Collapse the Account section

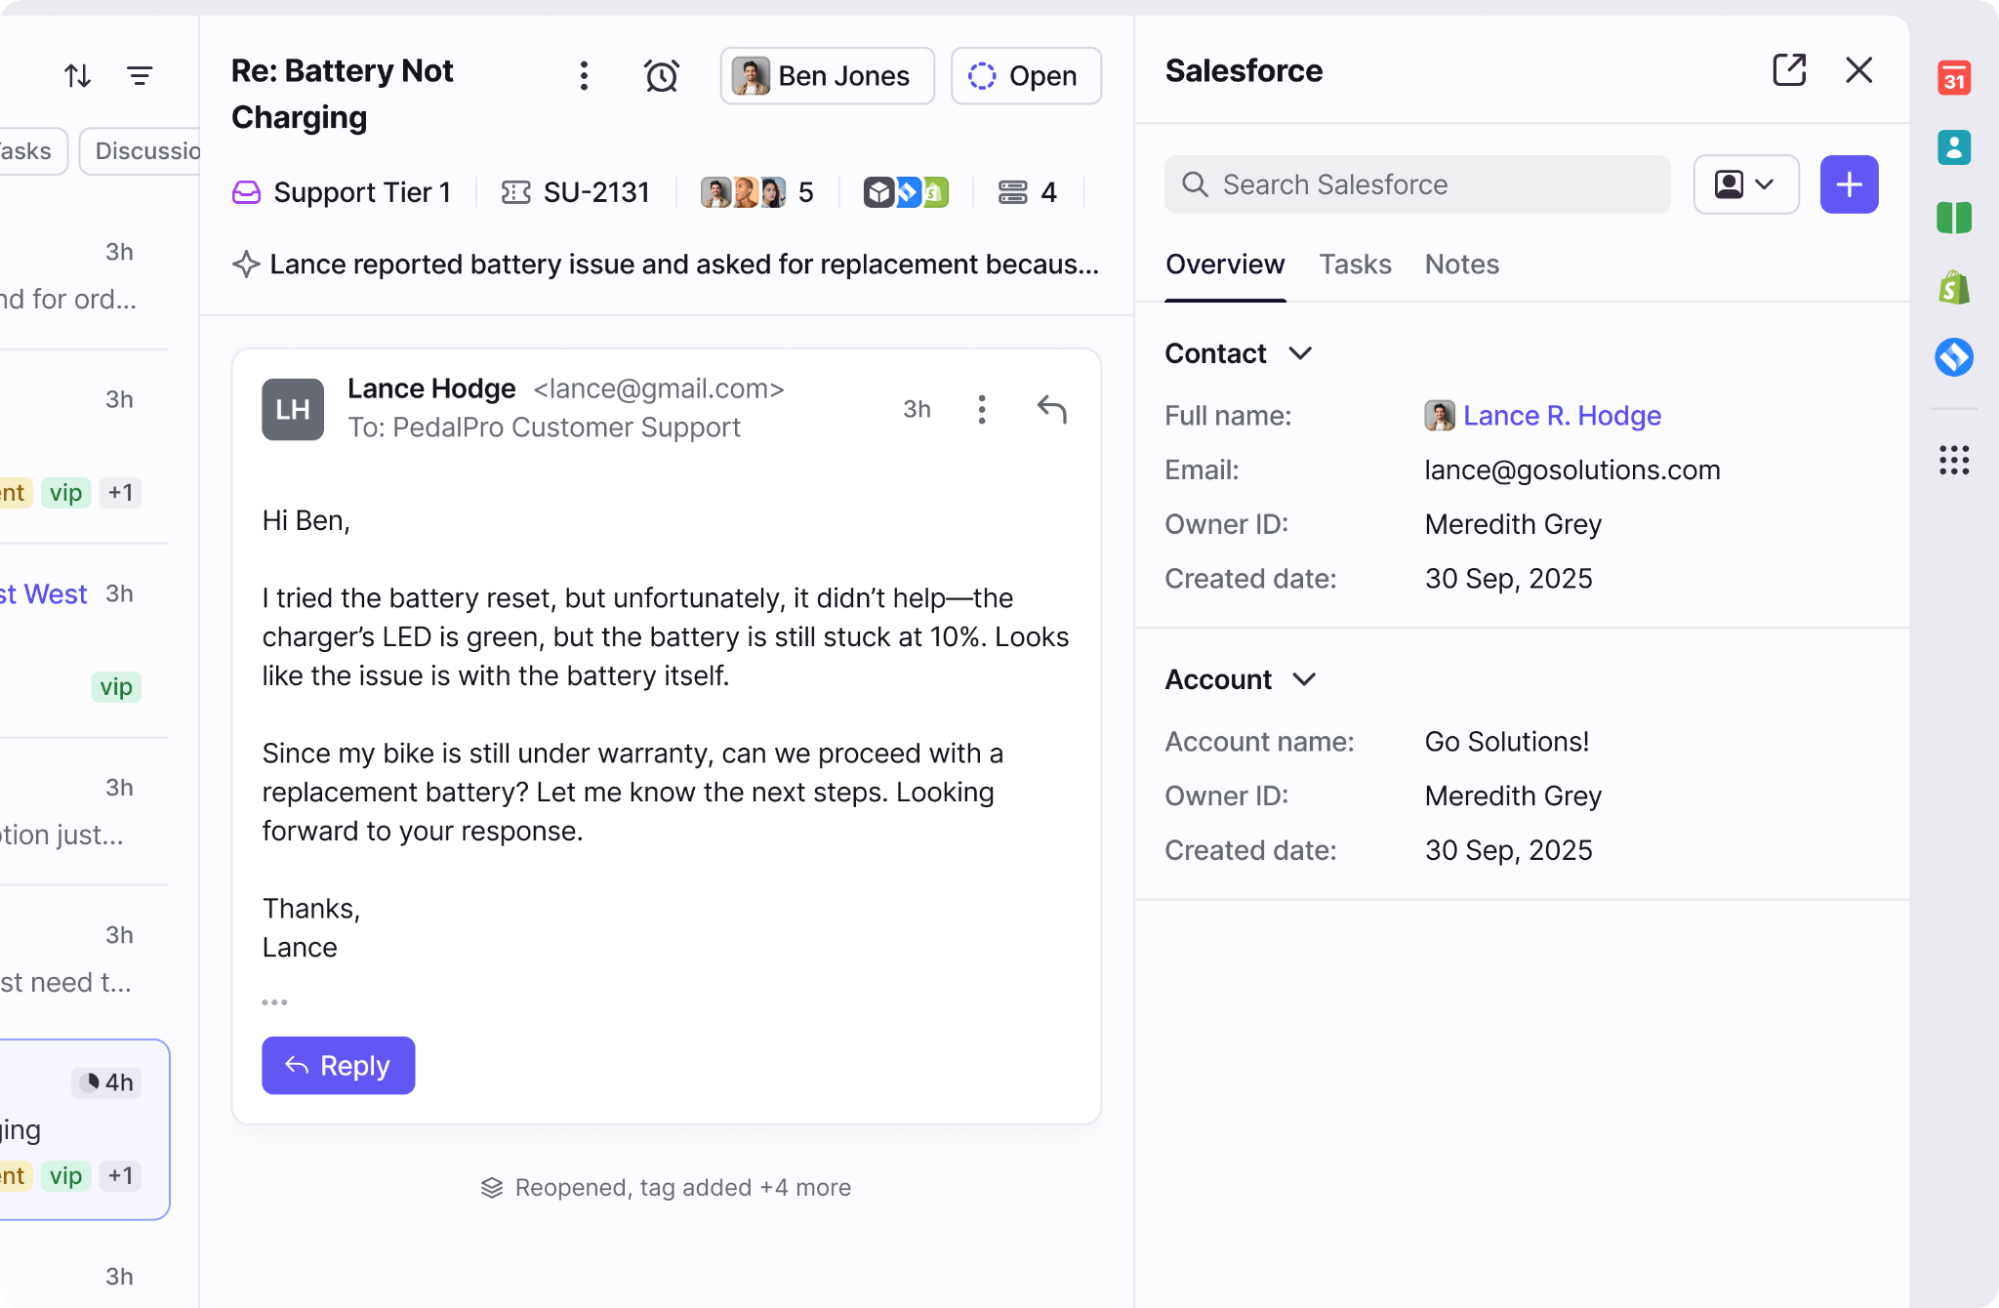point(1304,679)
